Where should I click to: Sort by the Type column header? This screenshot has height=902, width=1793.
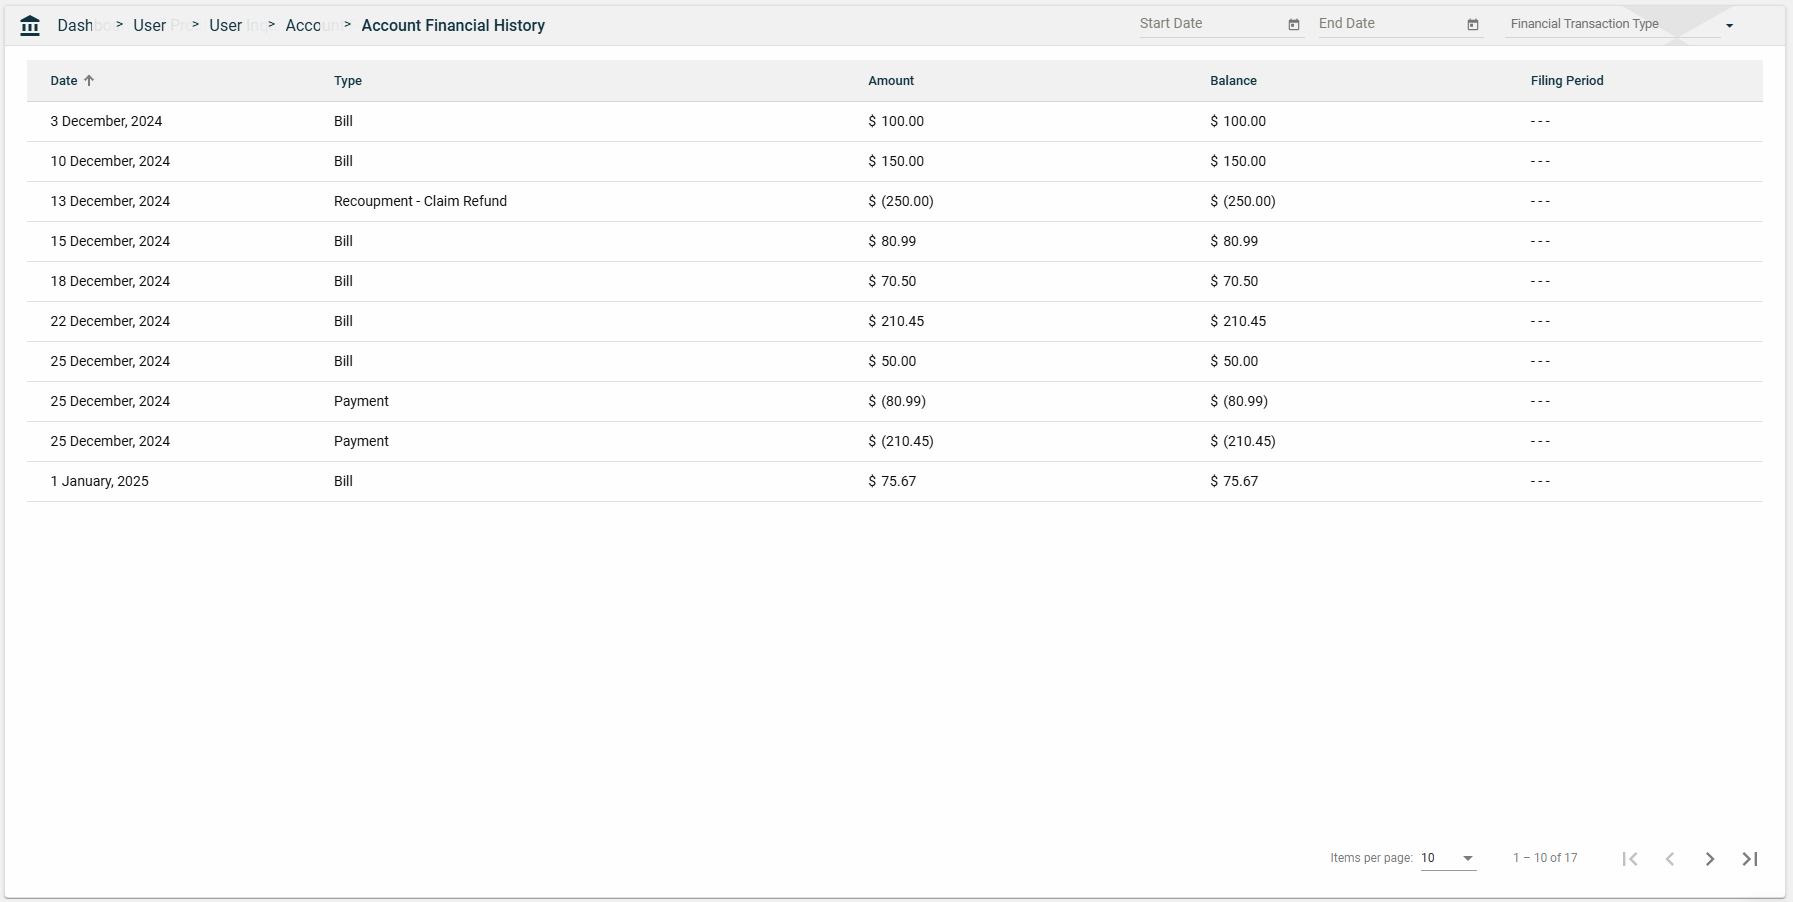click(347, 81)
